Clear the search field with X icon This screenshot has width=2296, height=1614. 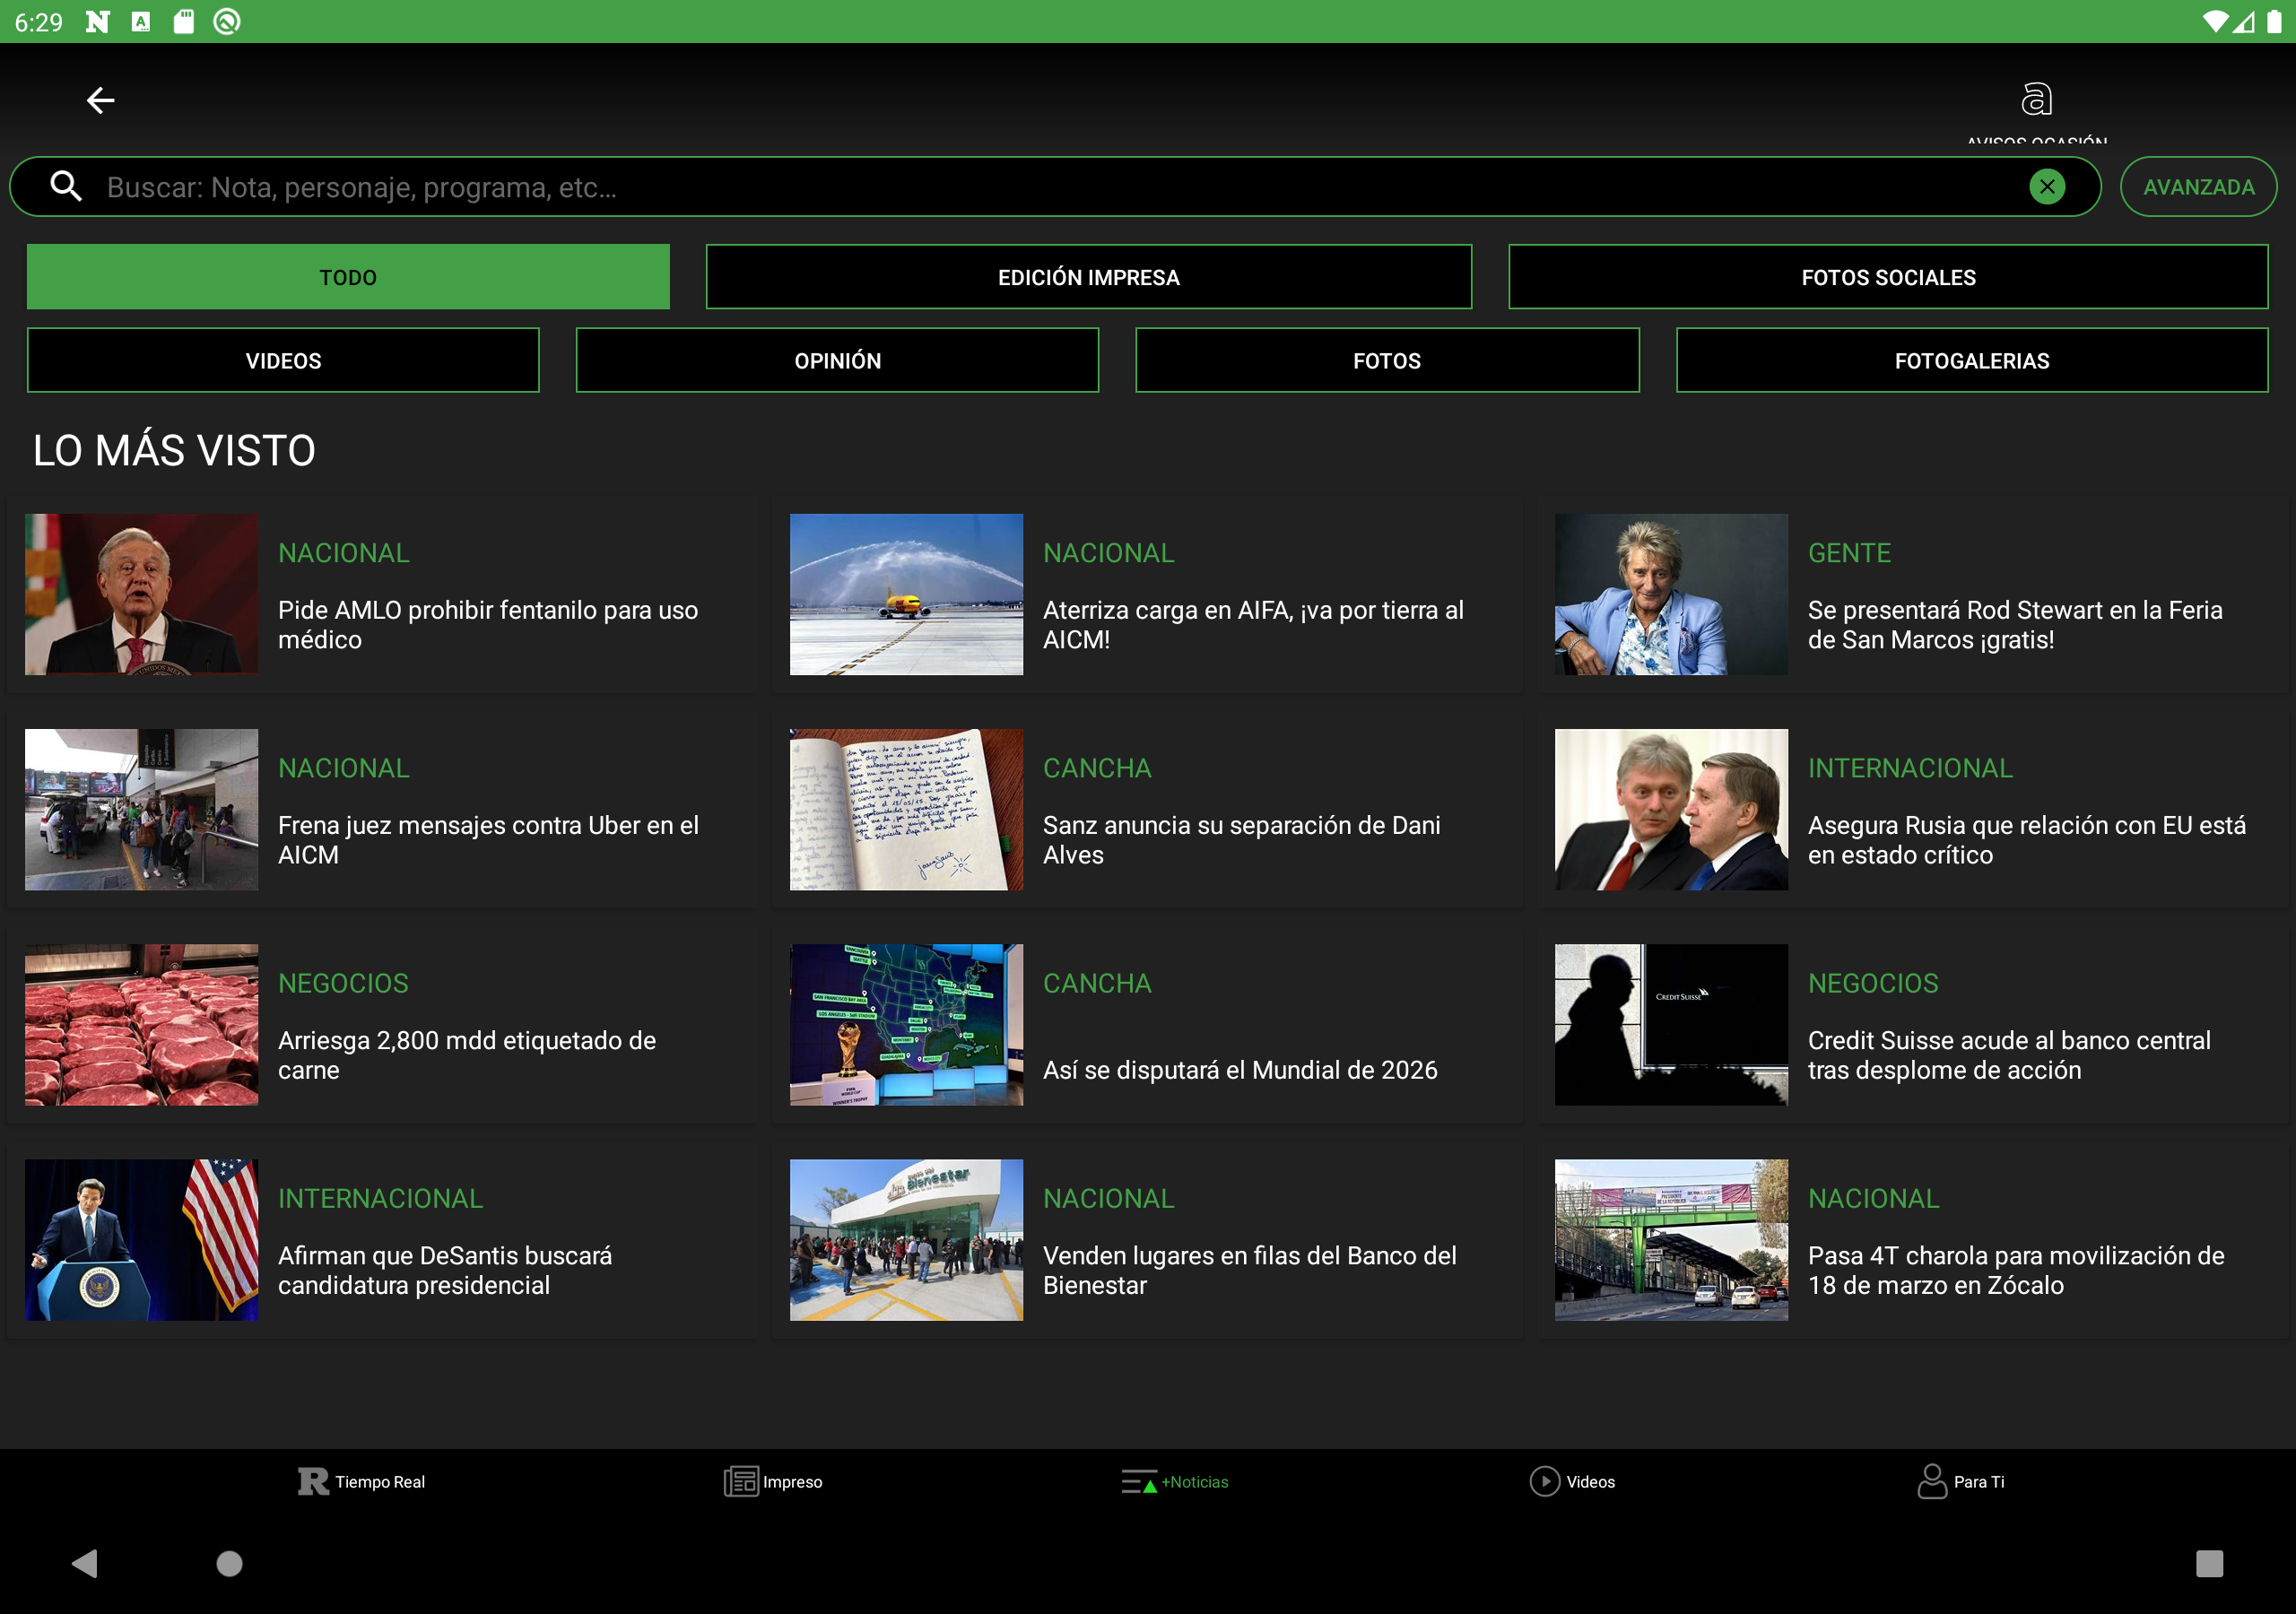[x=2047, y=187]
